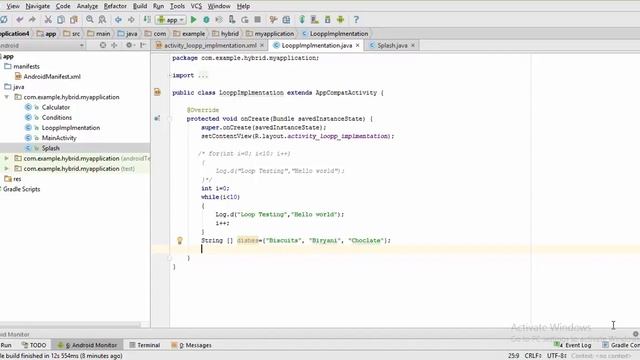This screenshot has height=360, width=640.
Task: Open the app run configuration dropdown
Action: 171,20
